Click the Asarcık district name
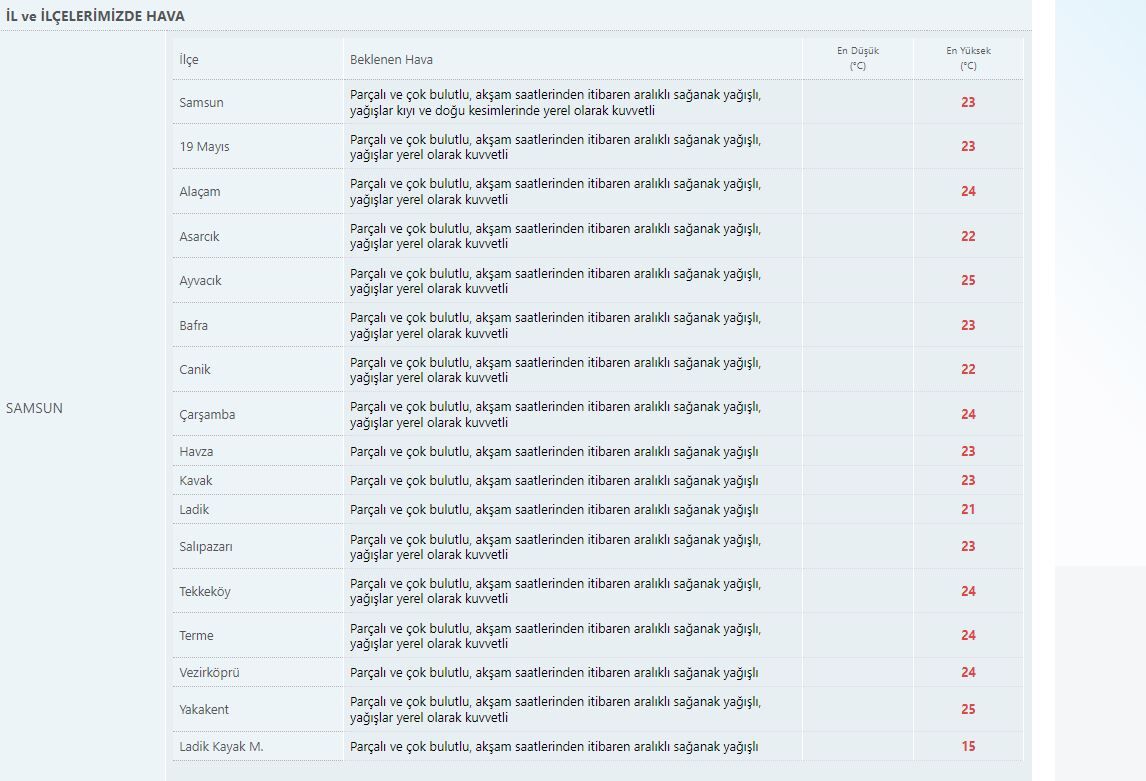 [x=199, y=237]
